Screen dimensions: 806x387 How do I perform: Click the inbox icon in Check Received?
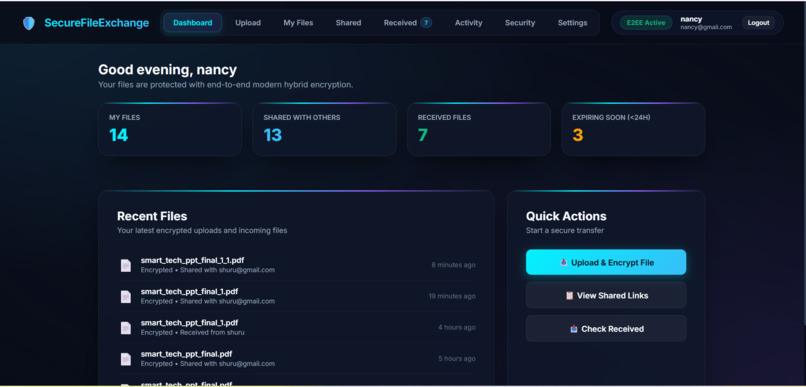pyautogui.click(x=574, y=329)
